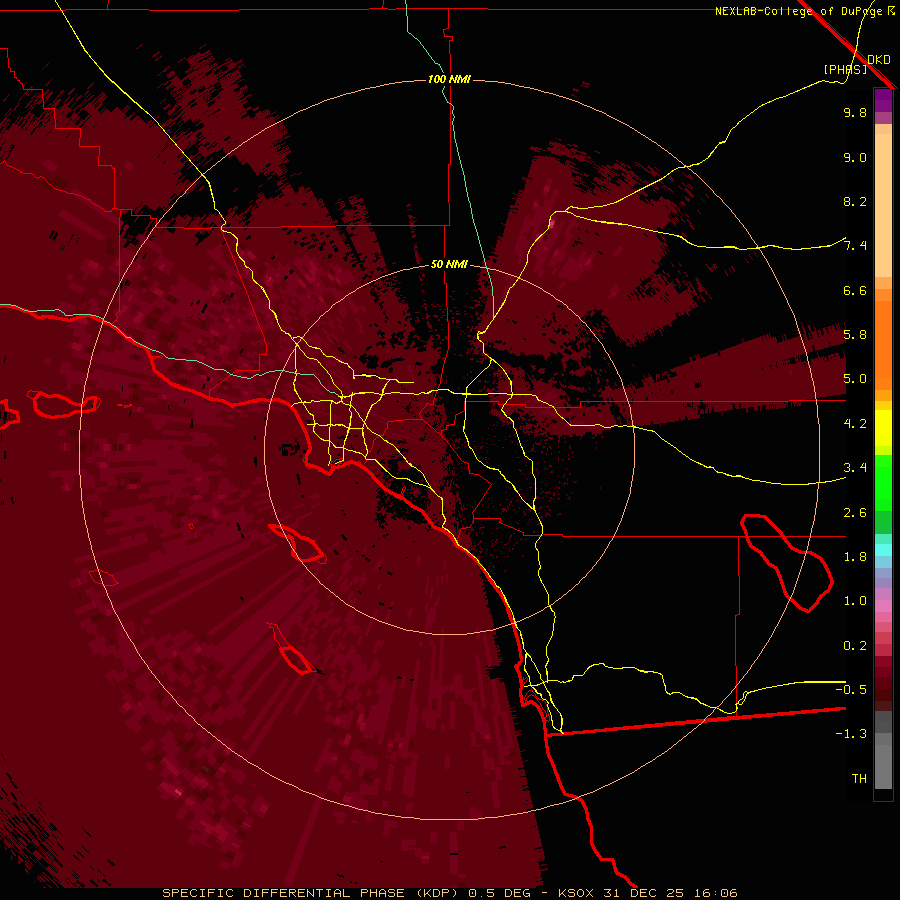Image resolution: width=900 pixels, height=900 pixels.
Task: Pick the pink colorbar segment
Action: click(x=883, y=606)
